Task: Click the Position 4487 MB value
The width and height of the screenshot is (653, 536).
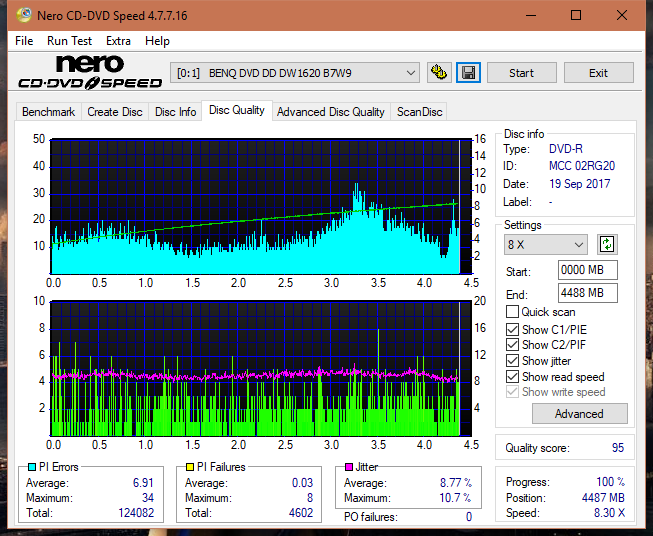Action: click(x=603, y=498)
